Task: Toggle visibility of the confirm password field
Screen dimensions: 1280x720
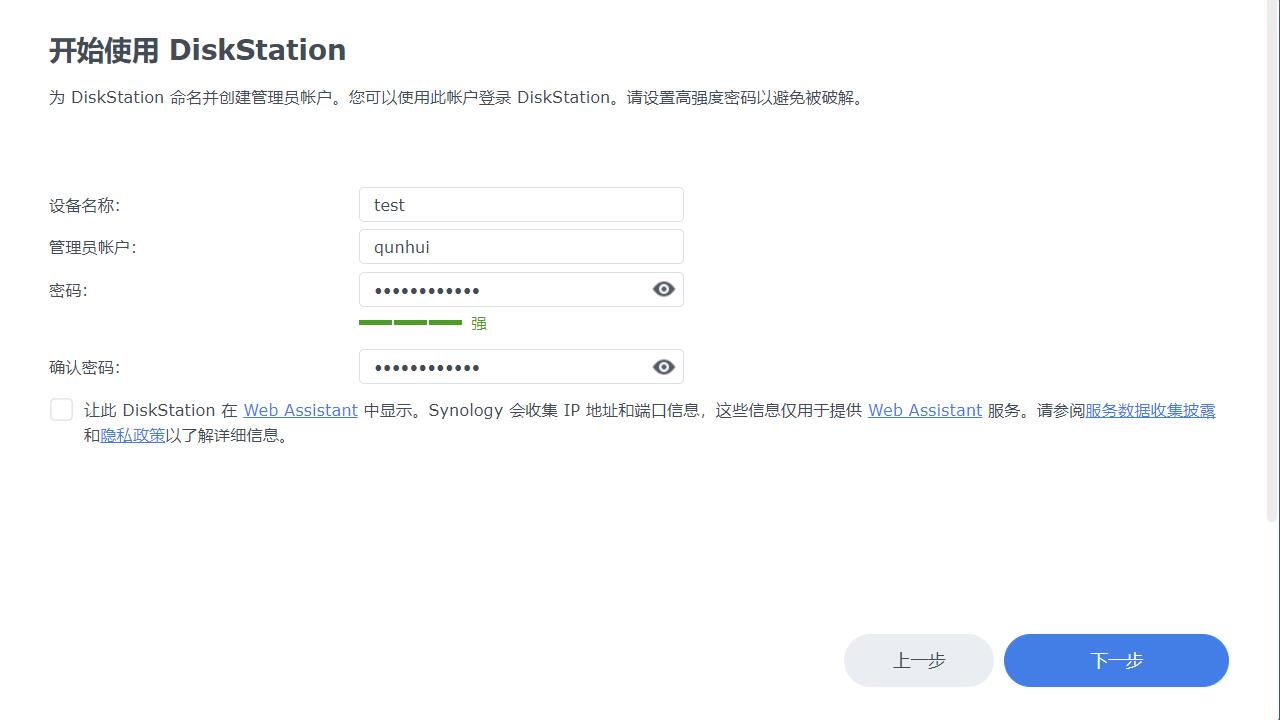Action: point(663,366)
